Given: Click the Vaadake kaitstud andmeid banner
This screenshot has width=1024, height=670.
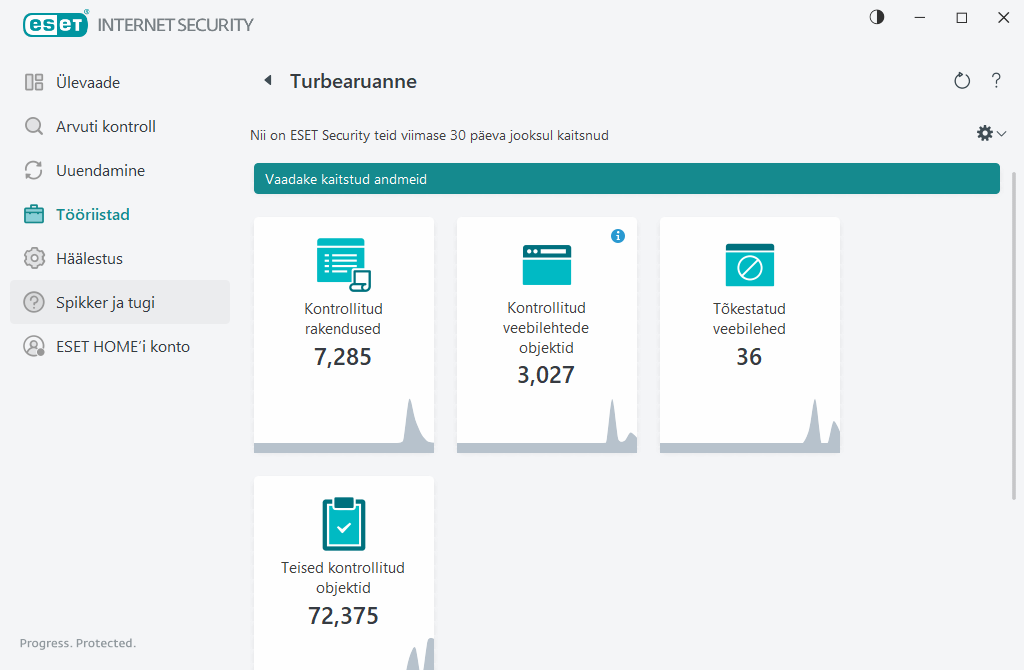Looking at the screenshot, I should (x=626, y=179).
